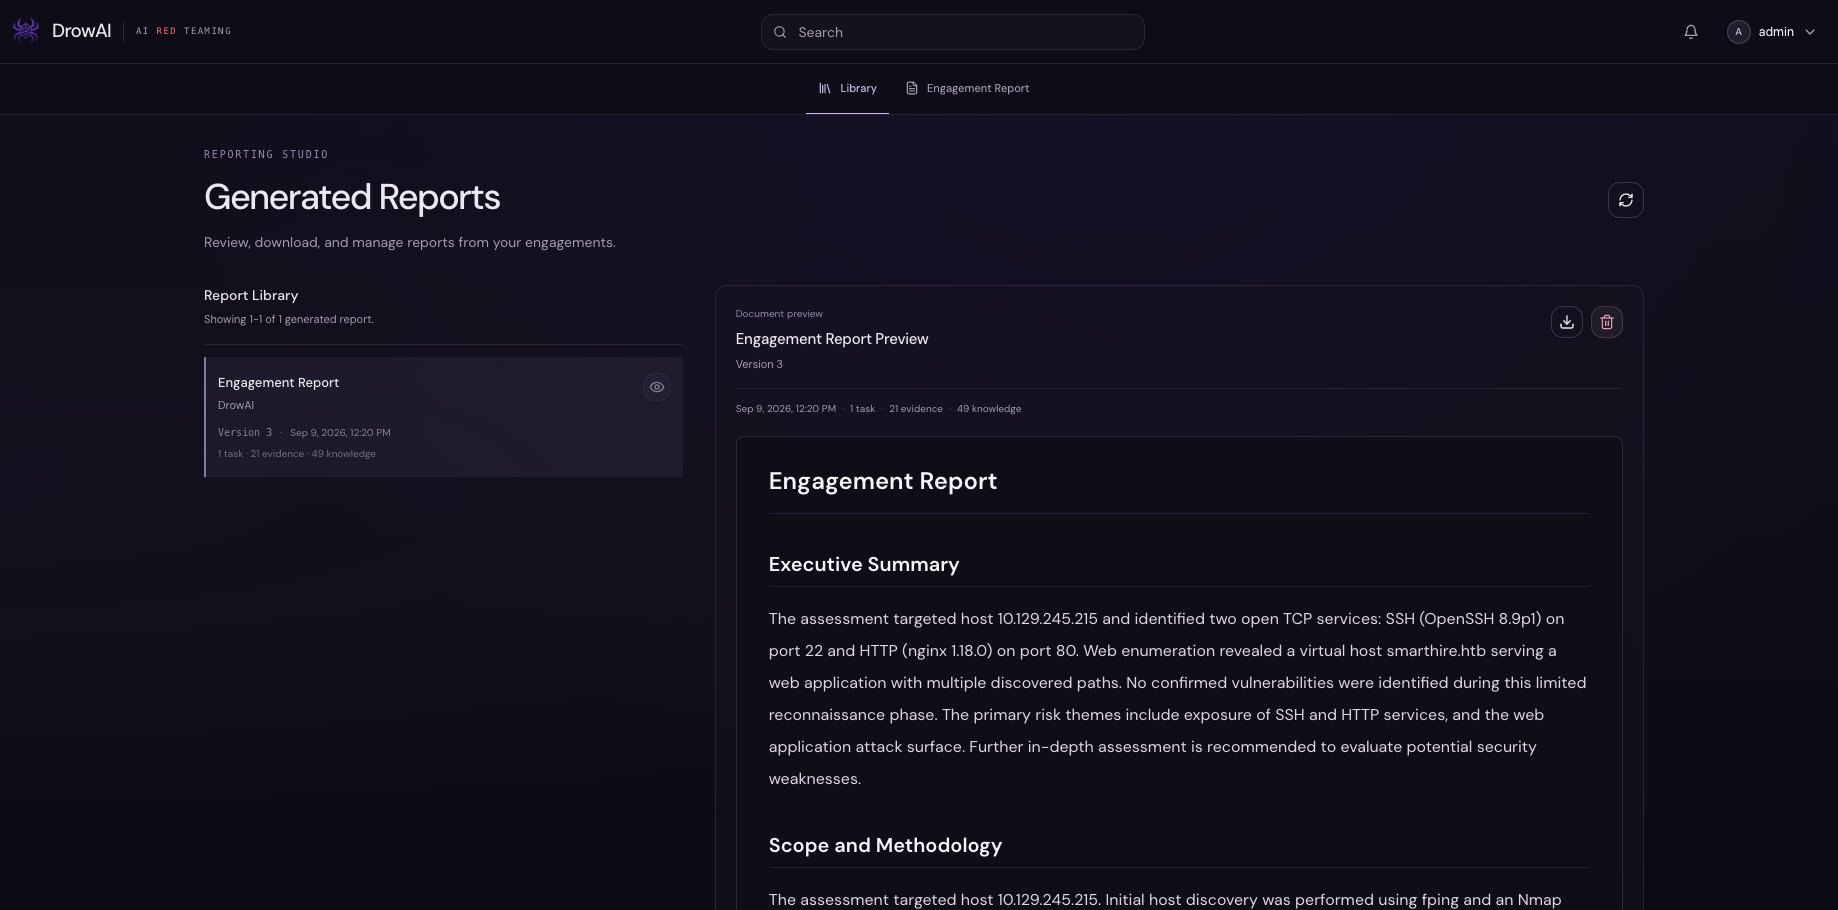Click the DrowAI brand name
The image size is (1838, 910).
click(81, 31)
